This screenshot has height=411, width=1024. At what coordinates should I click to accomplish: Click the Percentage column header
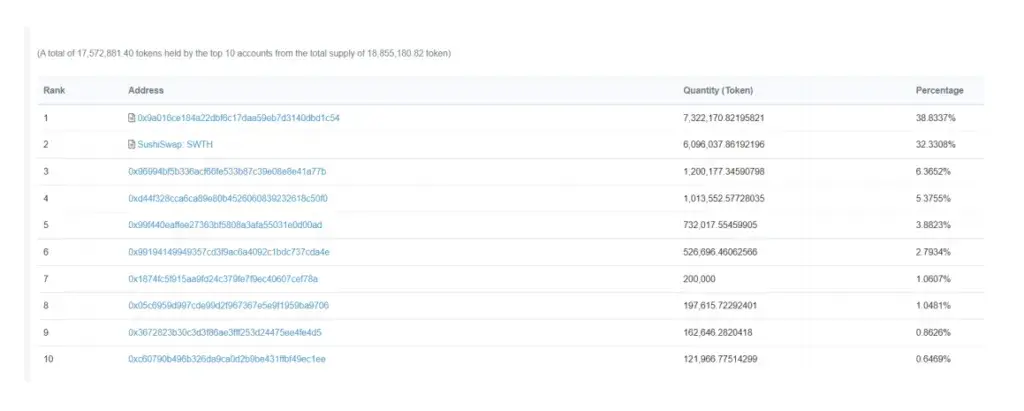pos(940,91)
